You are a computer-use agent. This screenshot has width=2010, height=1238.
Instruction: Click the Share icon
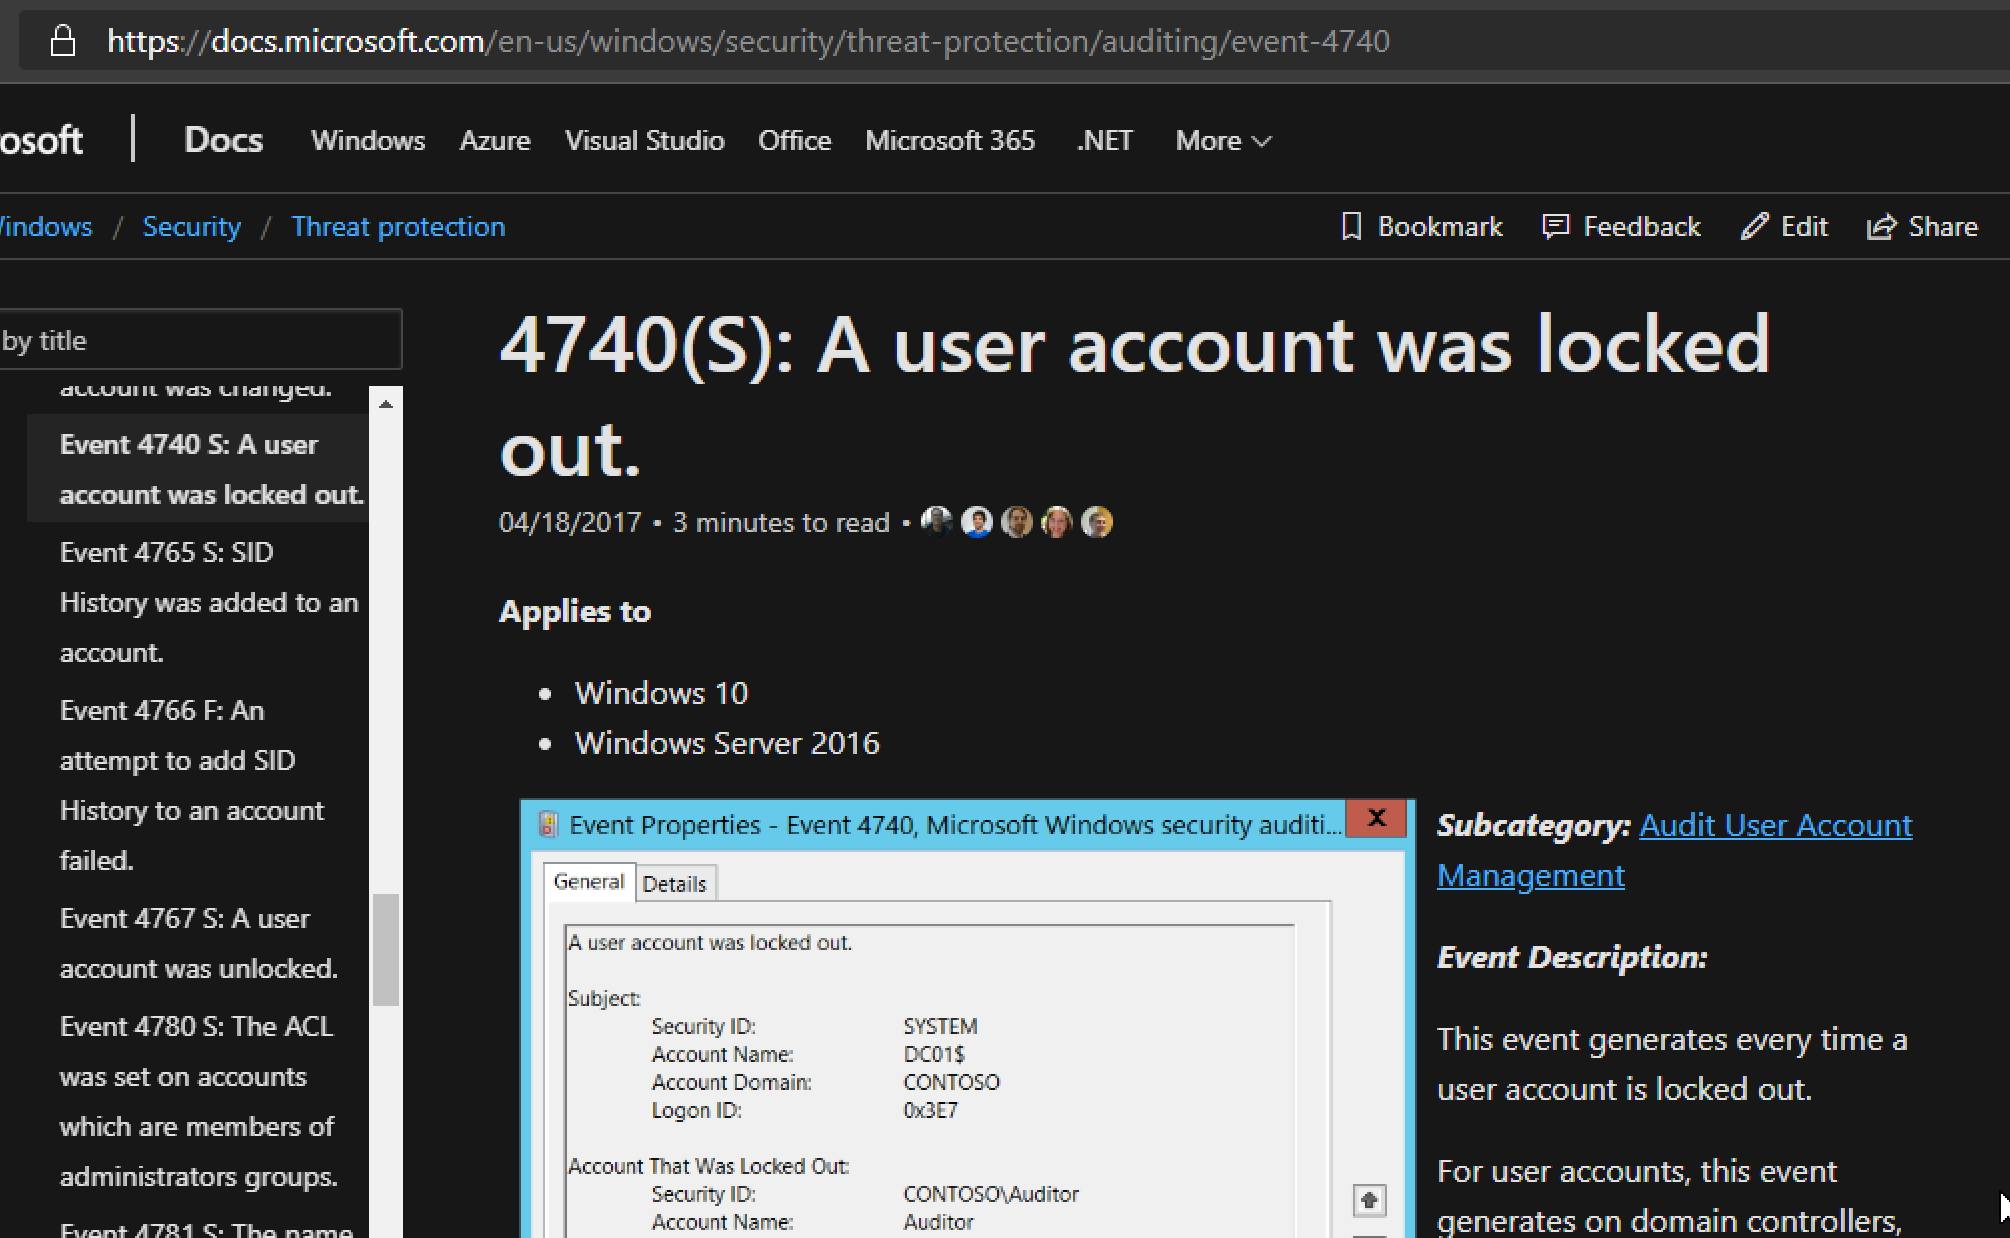(x=1881, y=227)
